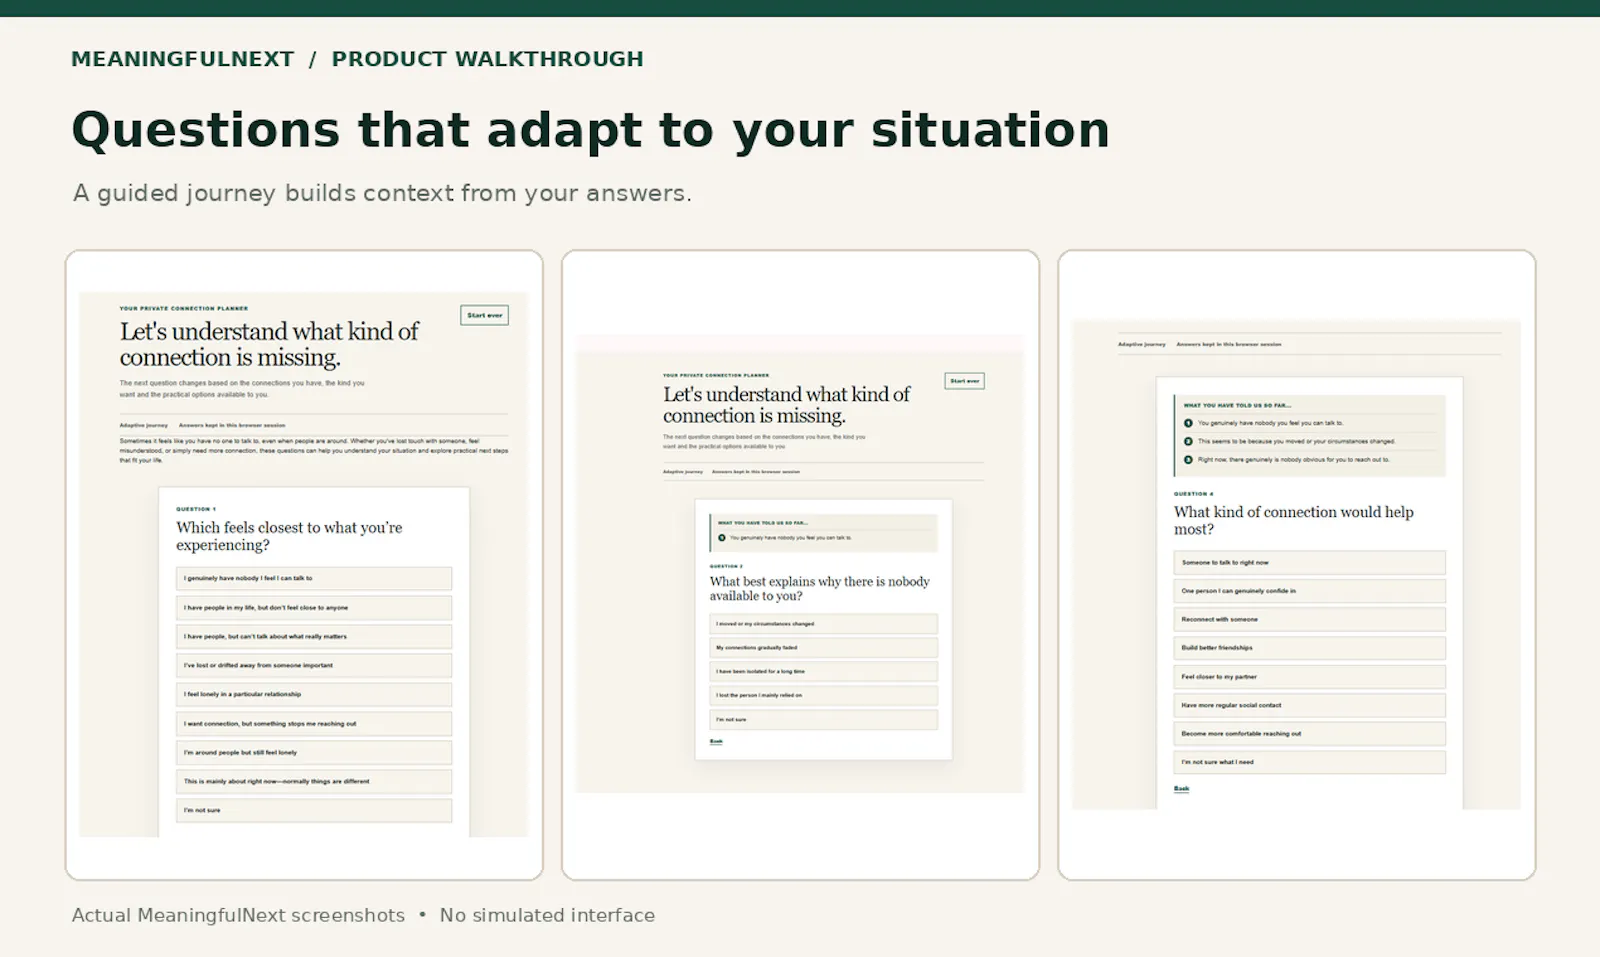Image resolution: width=1600 pixels, height=957 pixels.
Task: Choose 'My connections gradually faded'
Action: point(824,648)
